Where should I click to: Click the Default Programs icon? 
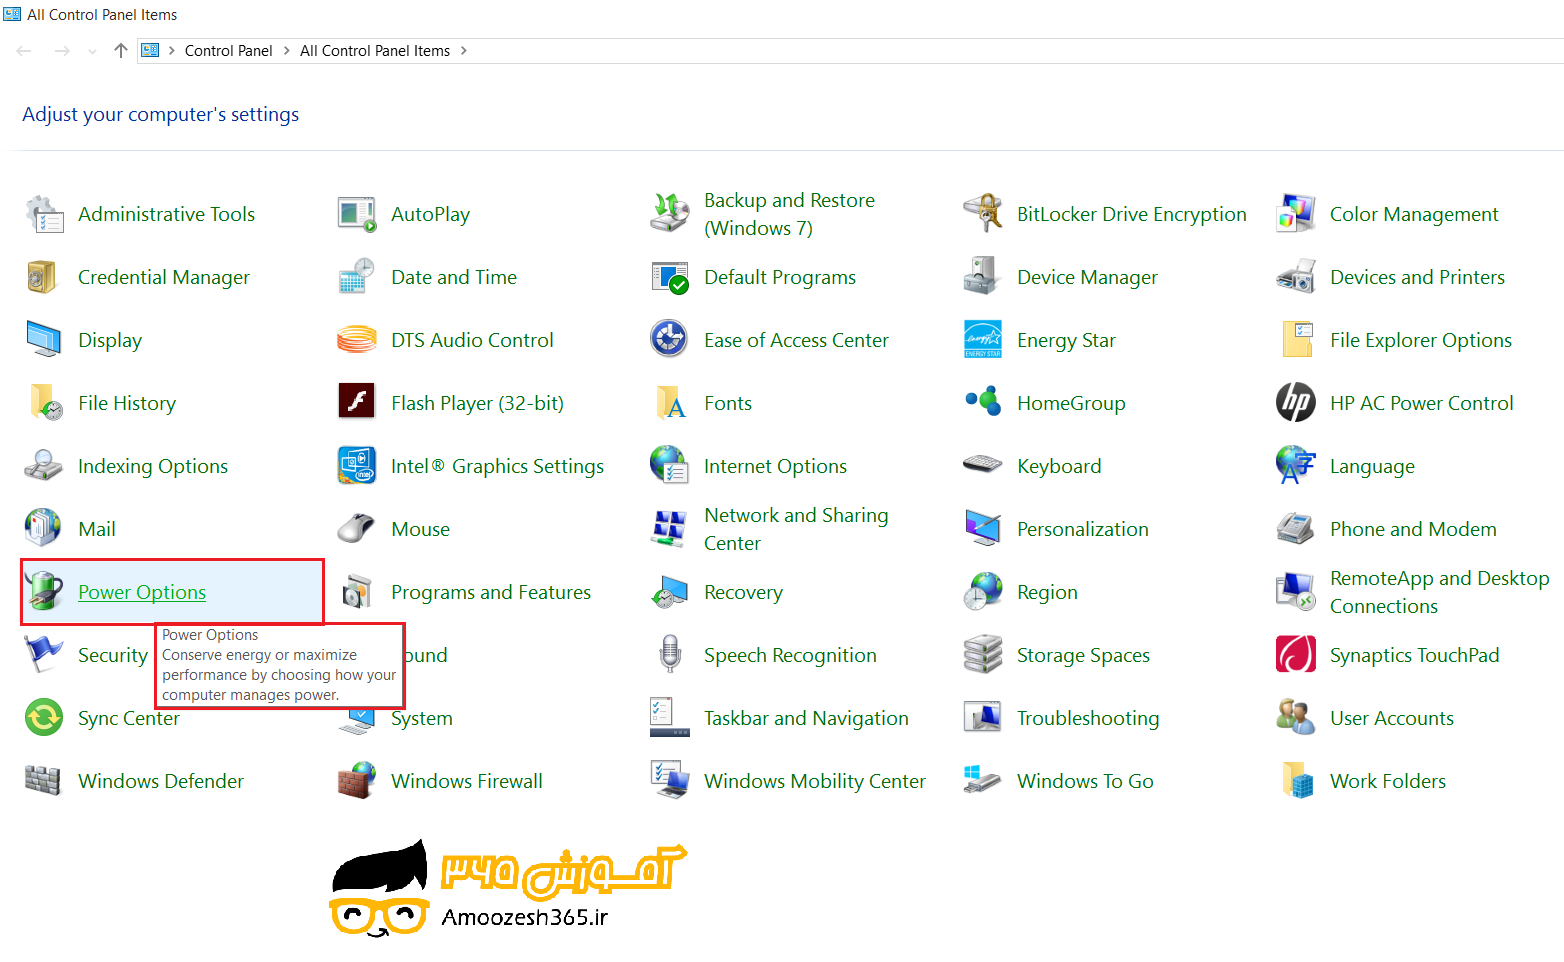pyautogui.click(x=669, y=277)
